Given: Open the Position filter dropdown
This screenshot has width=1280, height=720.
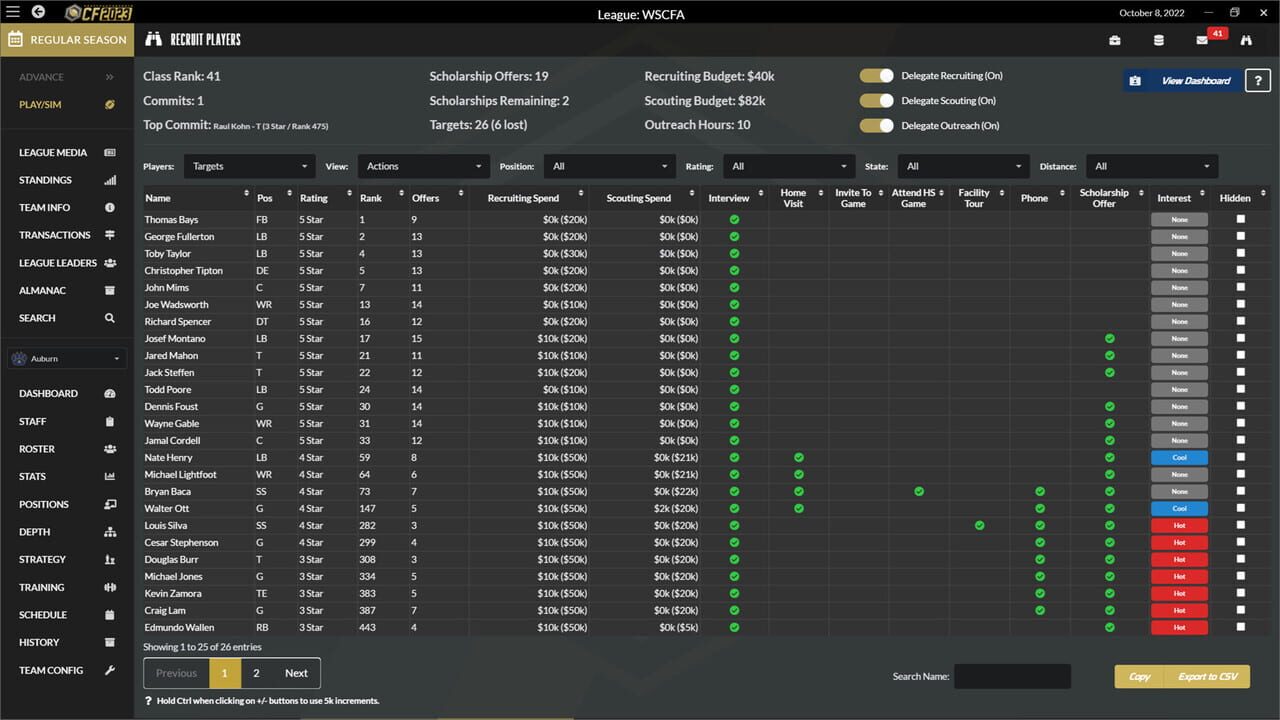Looking at the screenshot, I should tap(610, 166).
